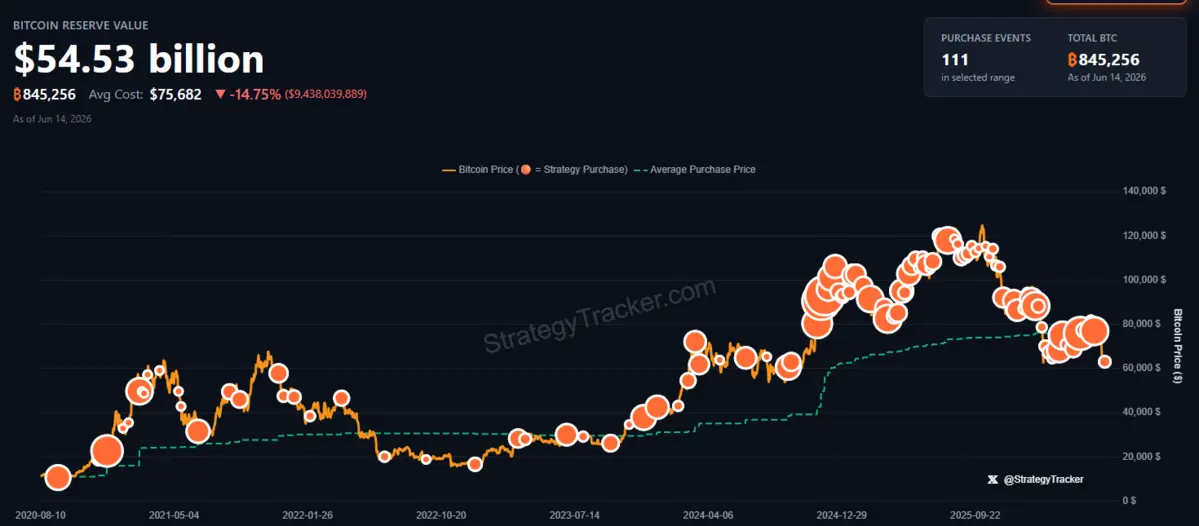Click the 80,000 $ axis label

(1144, 324)
